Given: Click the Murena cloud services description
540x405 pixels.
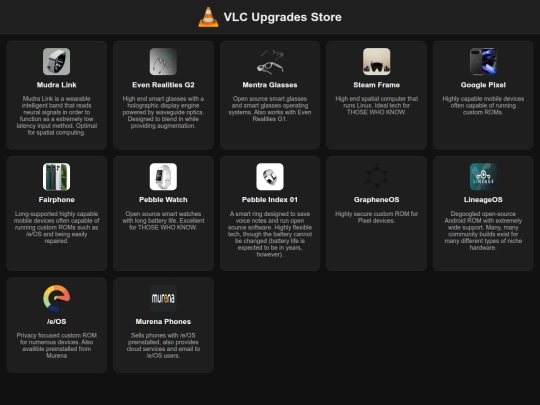Looking at the screenshot, I should click(x=163, y=345).
